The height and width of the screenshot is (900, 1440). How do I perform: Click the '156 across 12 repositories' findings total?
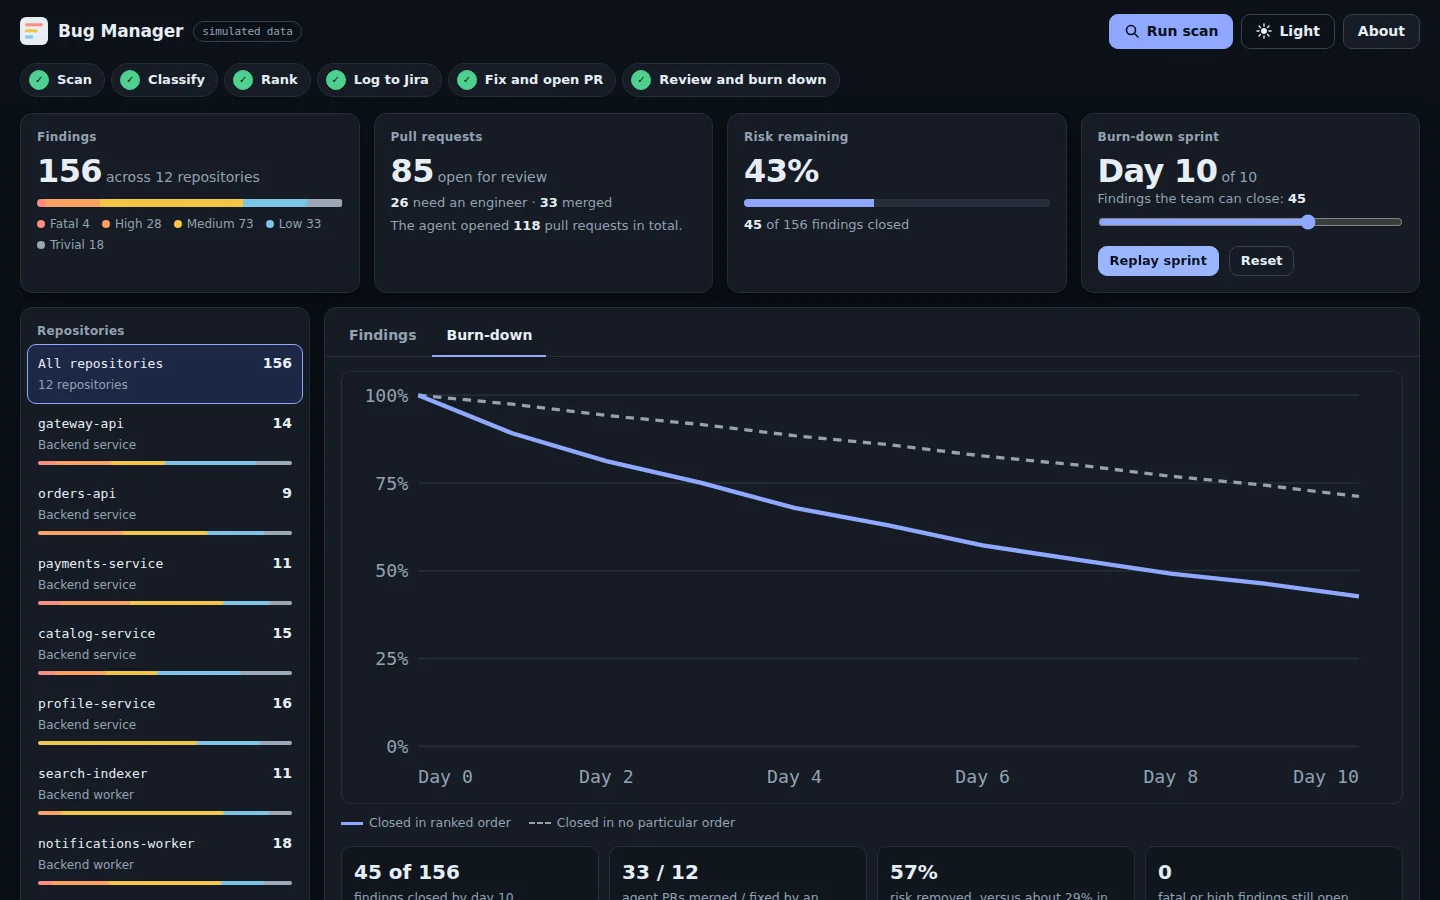pyautogui.click(x=148, y=172)
